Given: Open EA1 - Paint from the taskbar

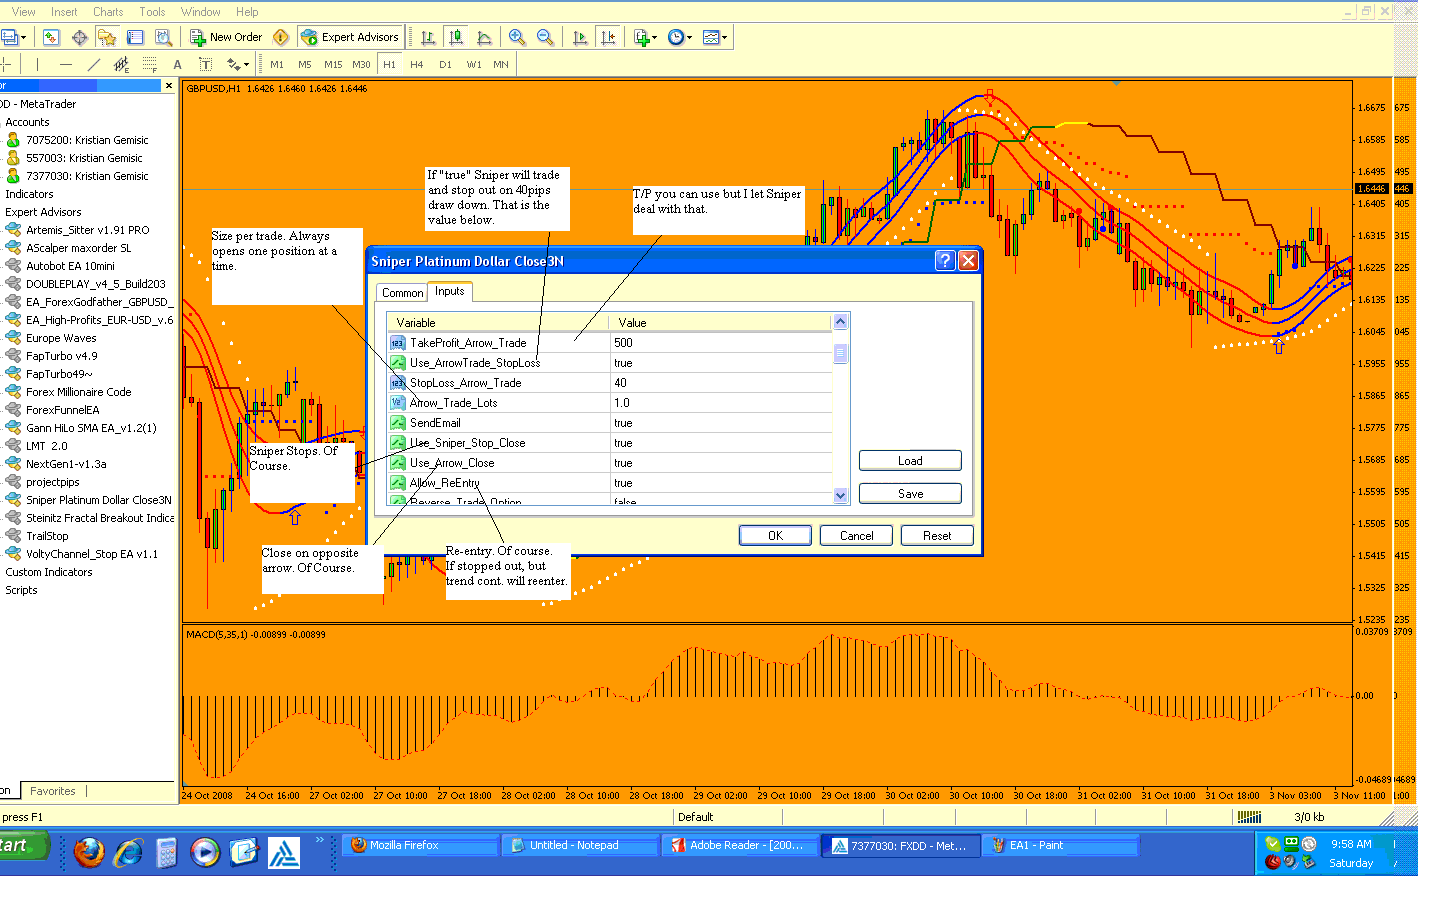Looking at the screenshot, I should (1060, 845).
